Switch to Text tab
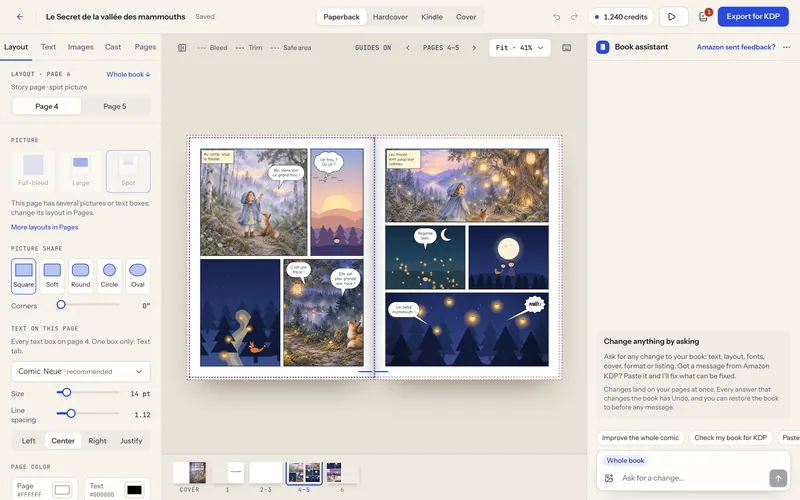The width and height of the screenshot is (800, 500). coord(48,47)
